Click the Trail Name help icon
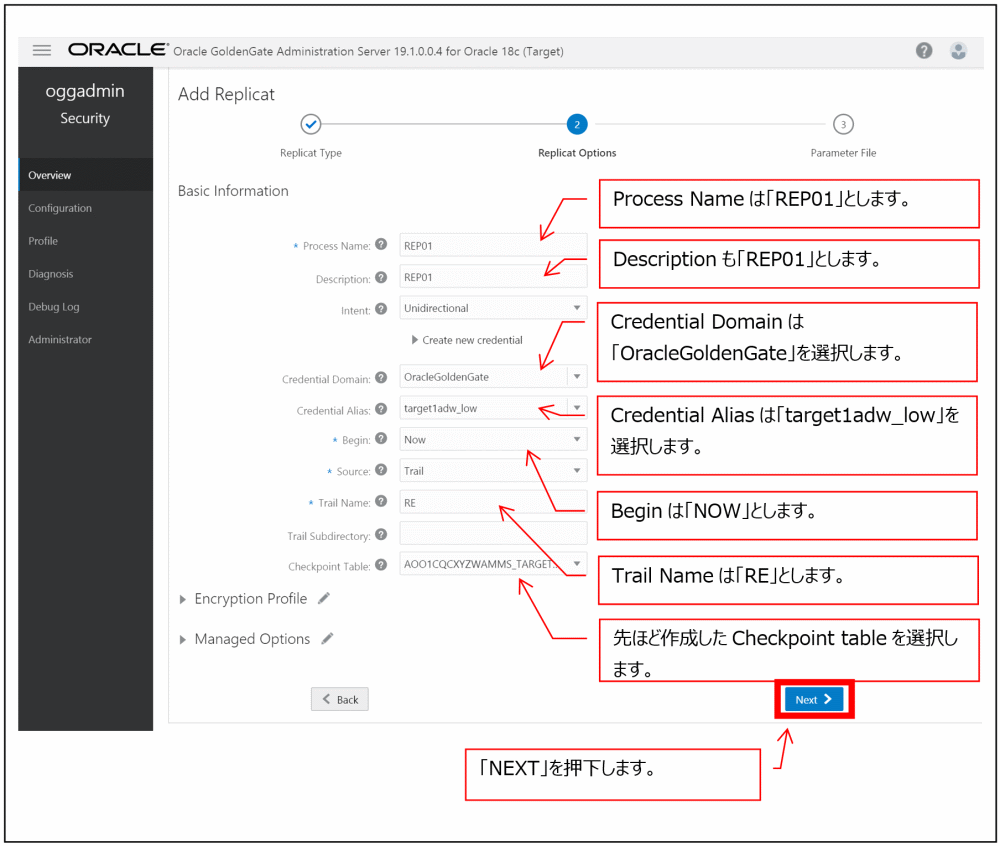The height and width of the screenshot is (846, 1000). (x=381, y=501)
